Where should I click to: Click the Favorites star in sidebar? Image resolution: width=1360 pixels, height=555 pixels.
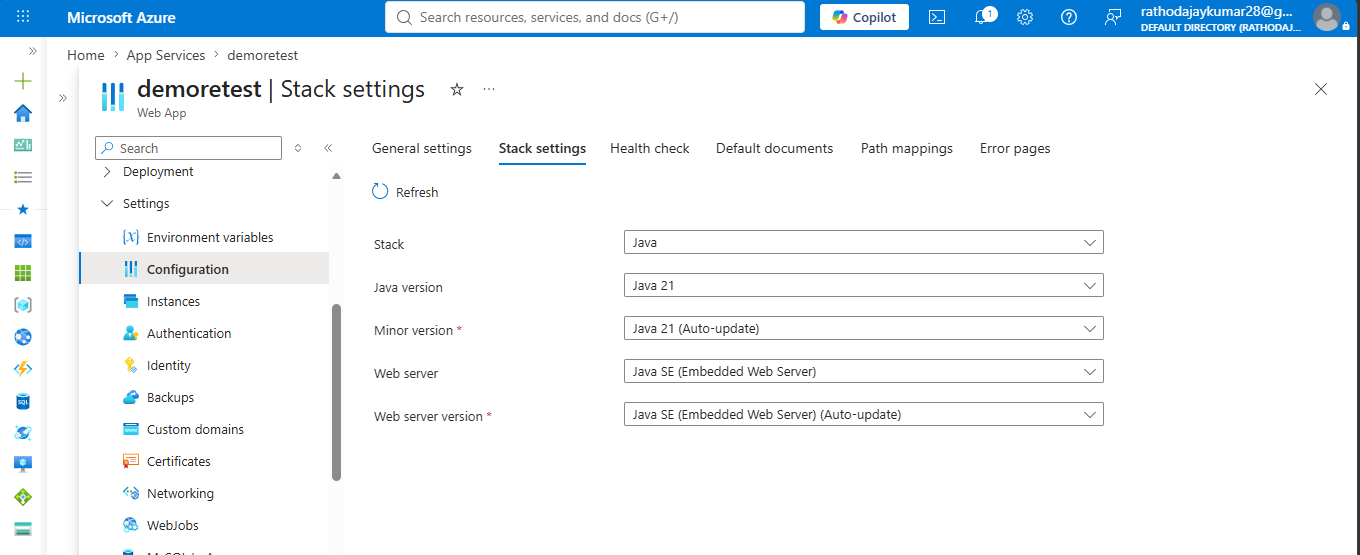click(23, 209)
